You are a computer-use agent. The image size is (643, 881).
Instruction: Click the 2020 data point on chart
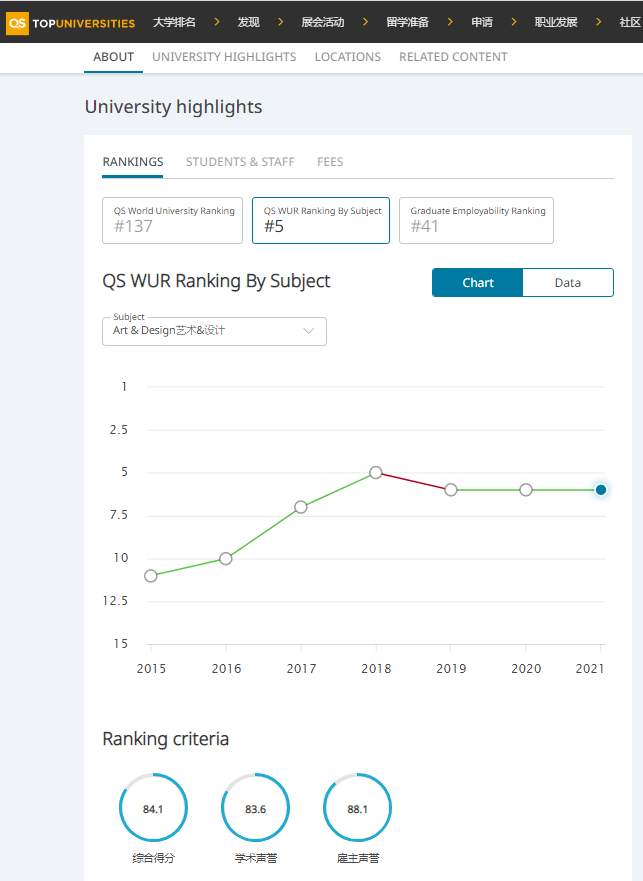[526, 490]
